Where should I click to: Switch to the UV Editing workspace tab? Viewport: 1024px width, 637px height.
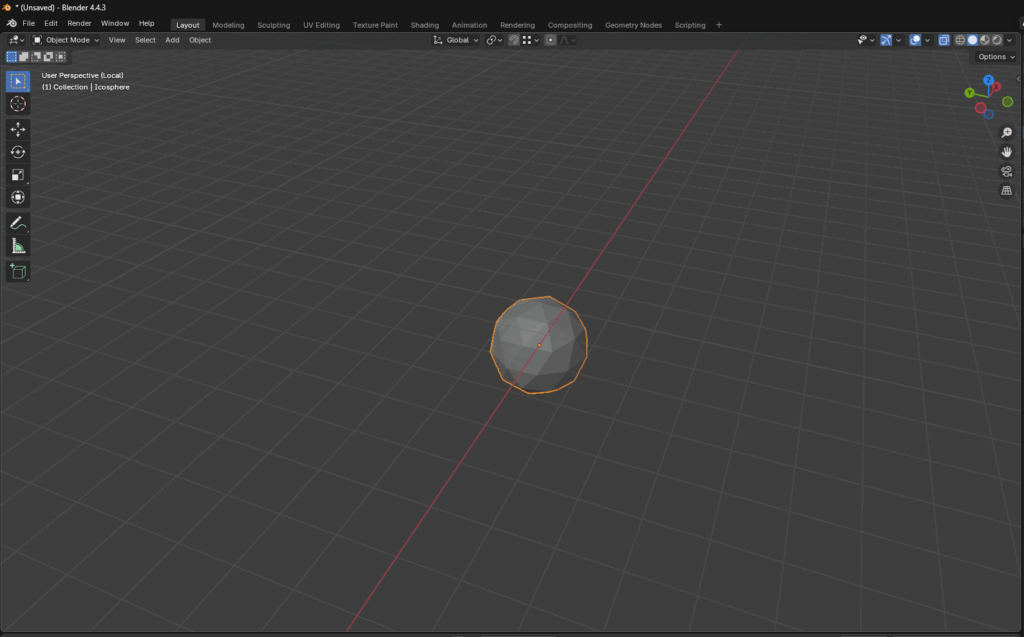pyautogui.click(x=321, y=25)
